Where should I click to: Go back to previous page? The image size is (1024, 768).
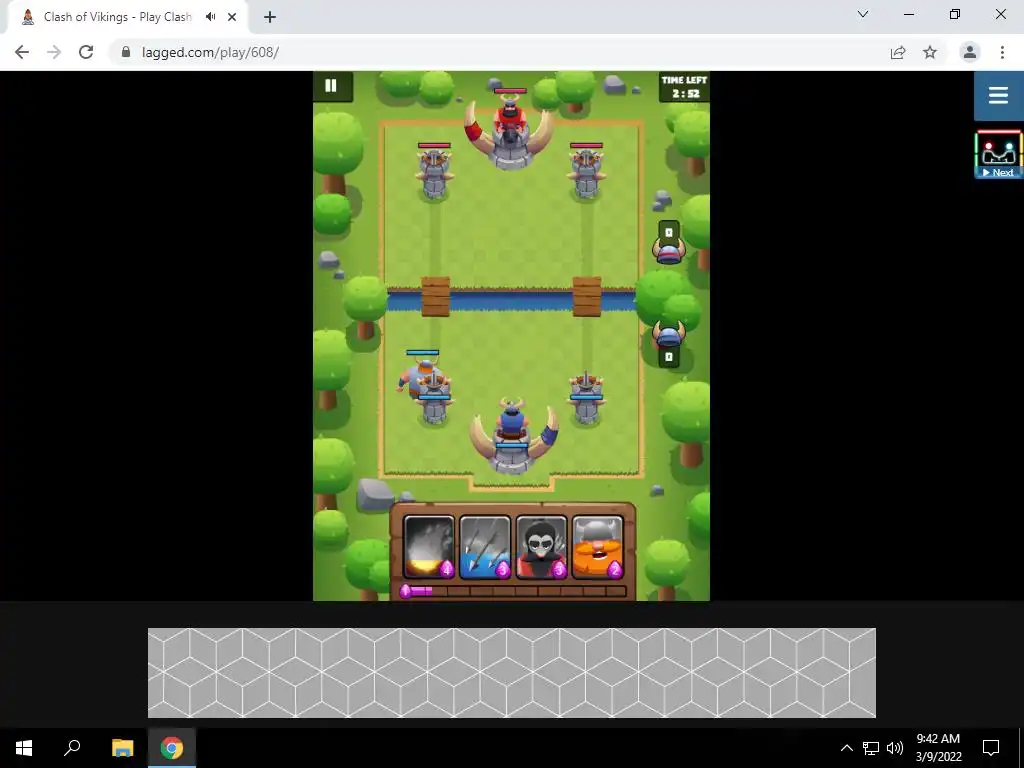click(x=22, y=52)
